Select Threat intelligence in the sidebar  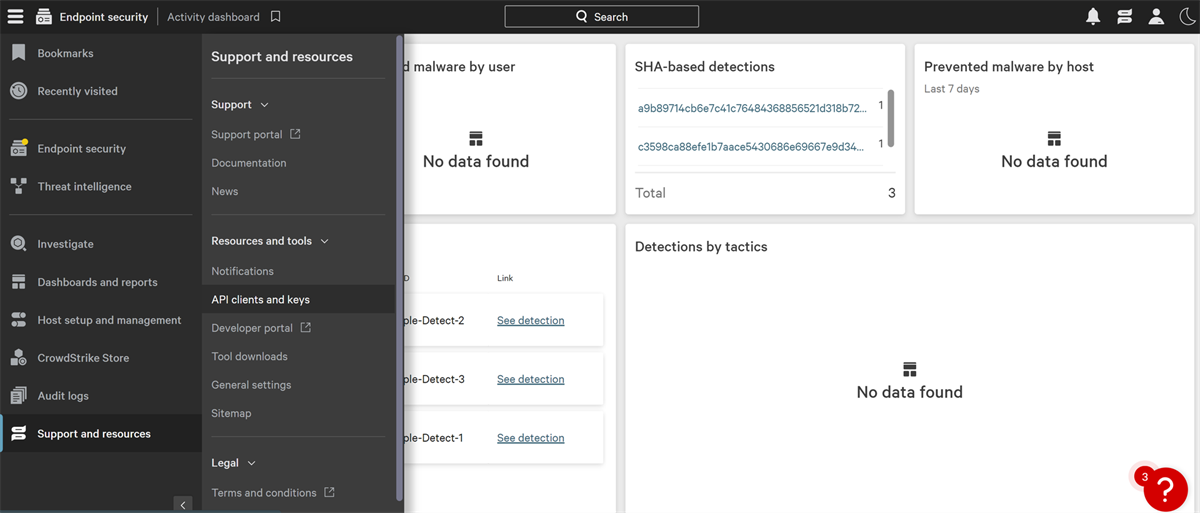84,187
